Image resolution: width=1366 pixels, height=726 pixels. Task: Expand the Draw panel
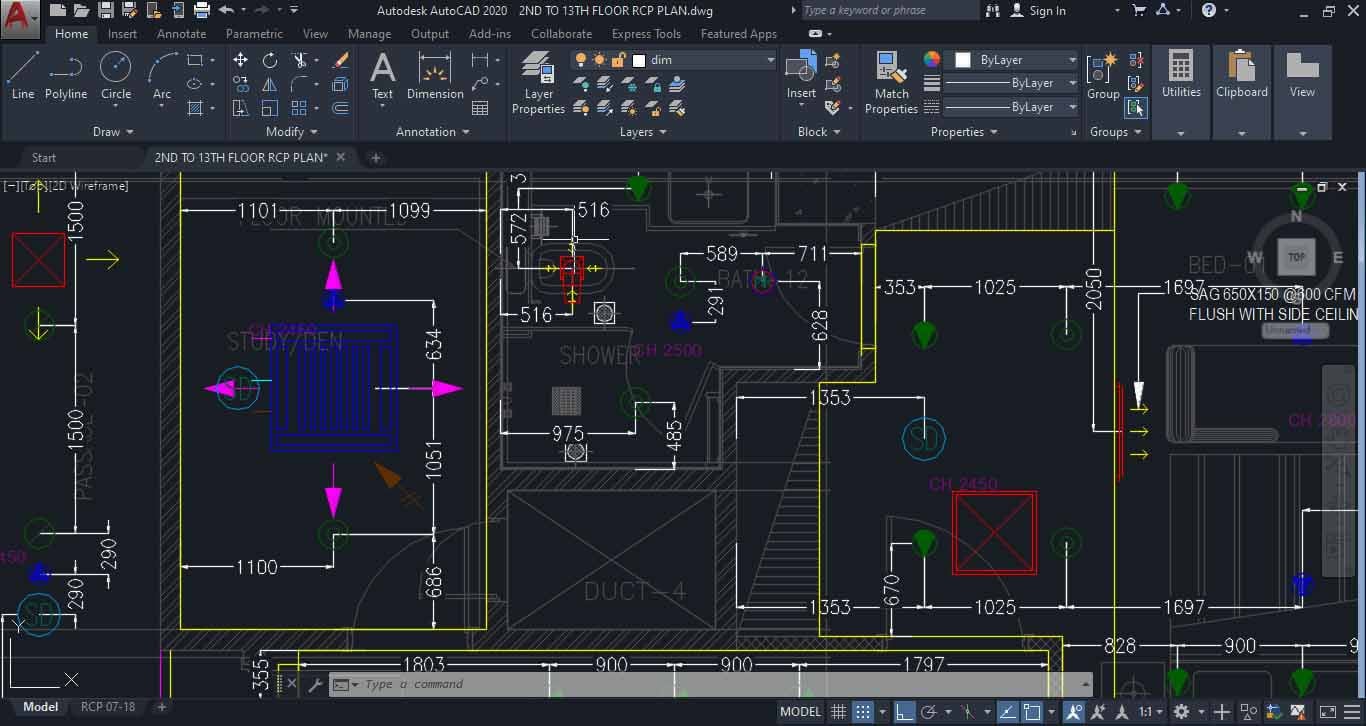112,131
